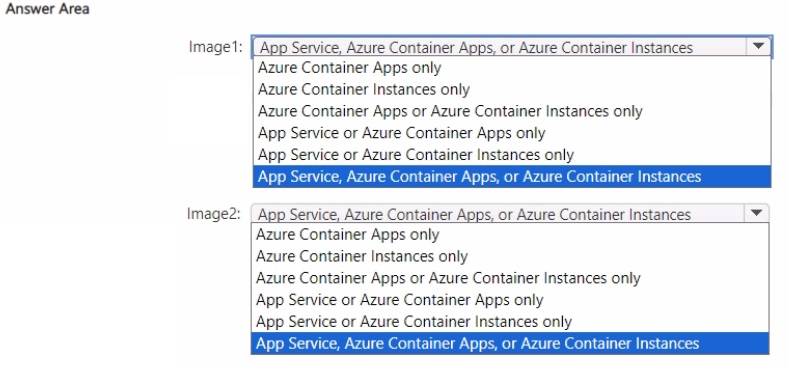This screenshot has width=788, height=379.
Task: Pick "App Service or Azure Container Apps only" for Image2
Action: click(510, 300)
